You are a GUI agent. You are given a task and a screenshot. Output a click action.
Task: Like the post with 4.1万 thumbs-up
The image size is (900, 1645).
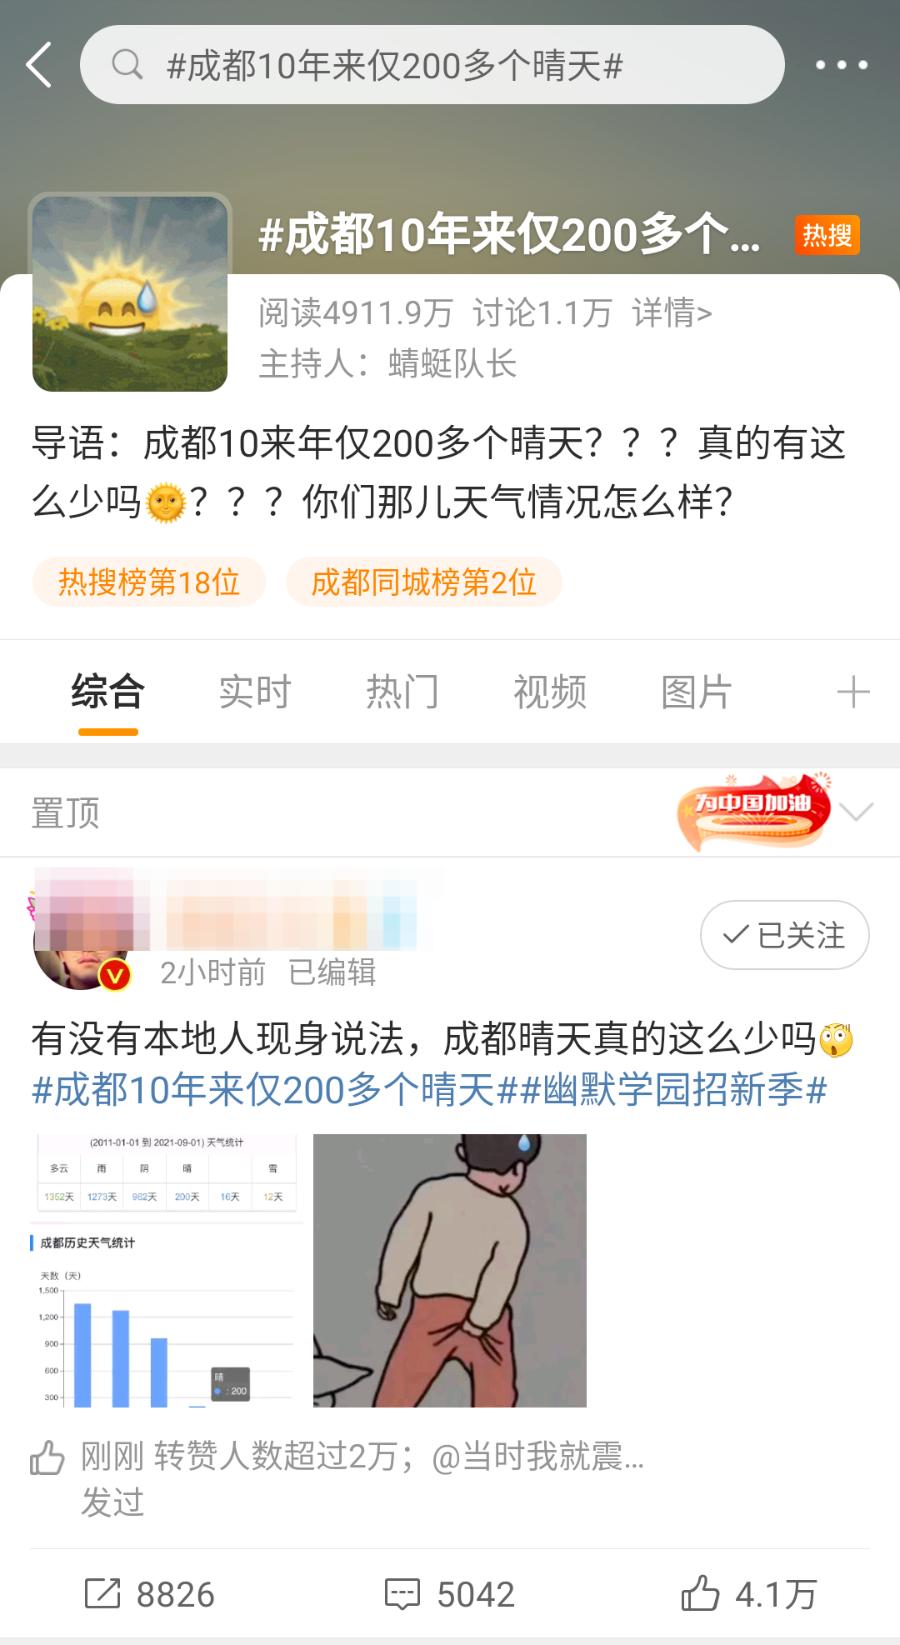(x=700, y=1593)
